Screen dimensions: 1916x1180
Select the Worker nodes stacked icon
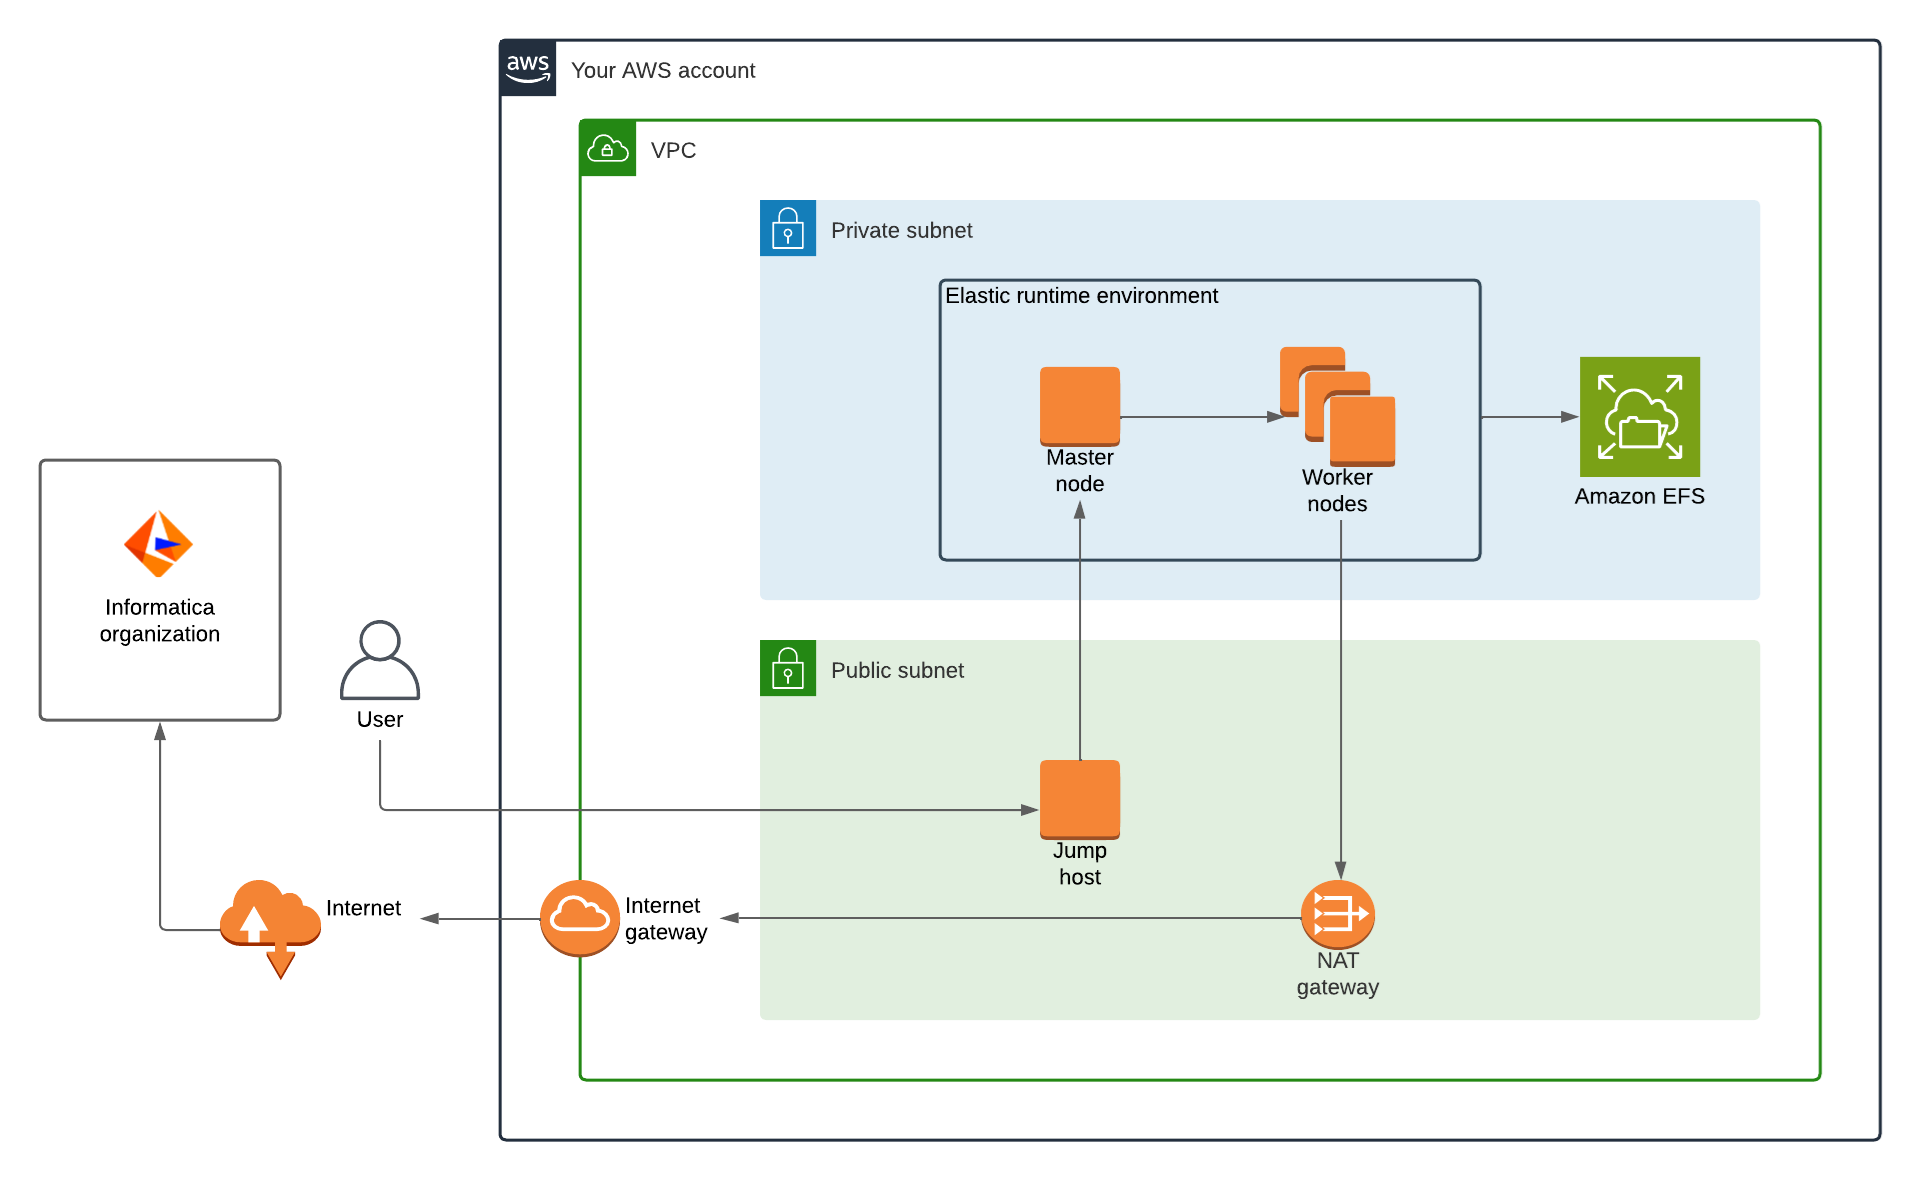tap(1338, 406)
